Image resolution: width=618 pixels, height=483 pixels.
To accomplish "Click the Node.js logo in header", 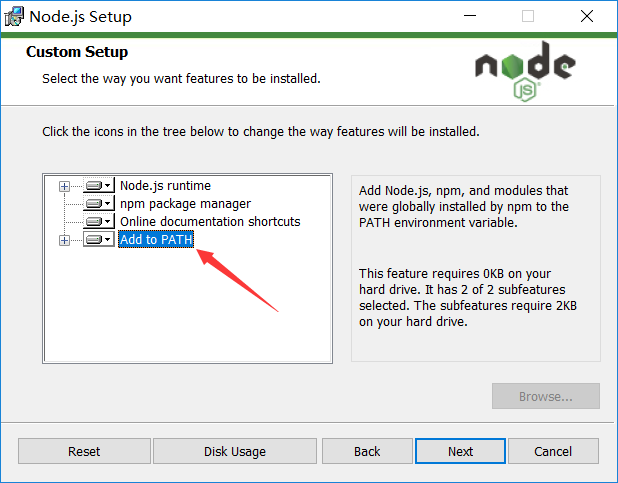I will click(x=525, y=71).
